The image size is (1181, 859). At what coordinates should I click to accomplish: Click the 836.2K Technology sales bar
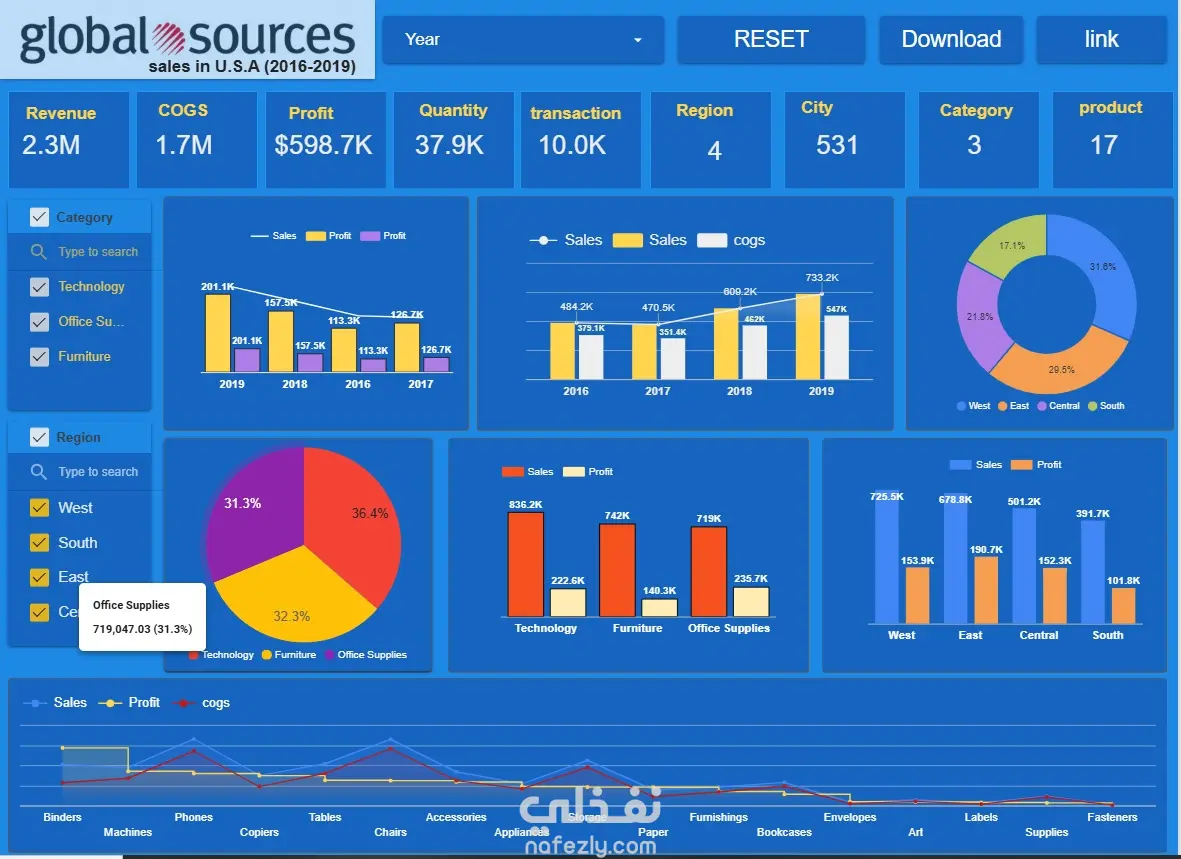click(x=526, y=564)
